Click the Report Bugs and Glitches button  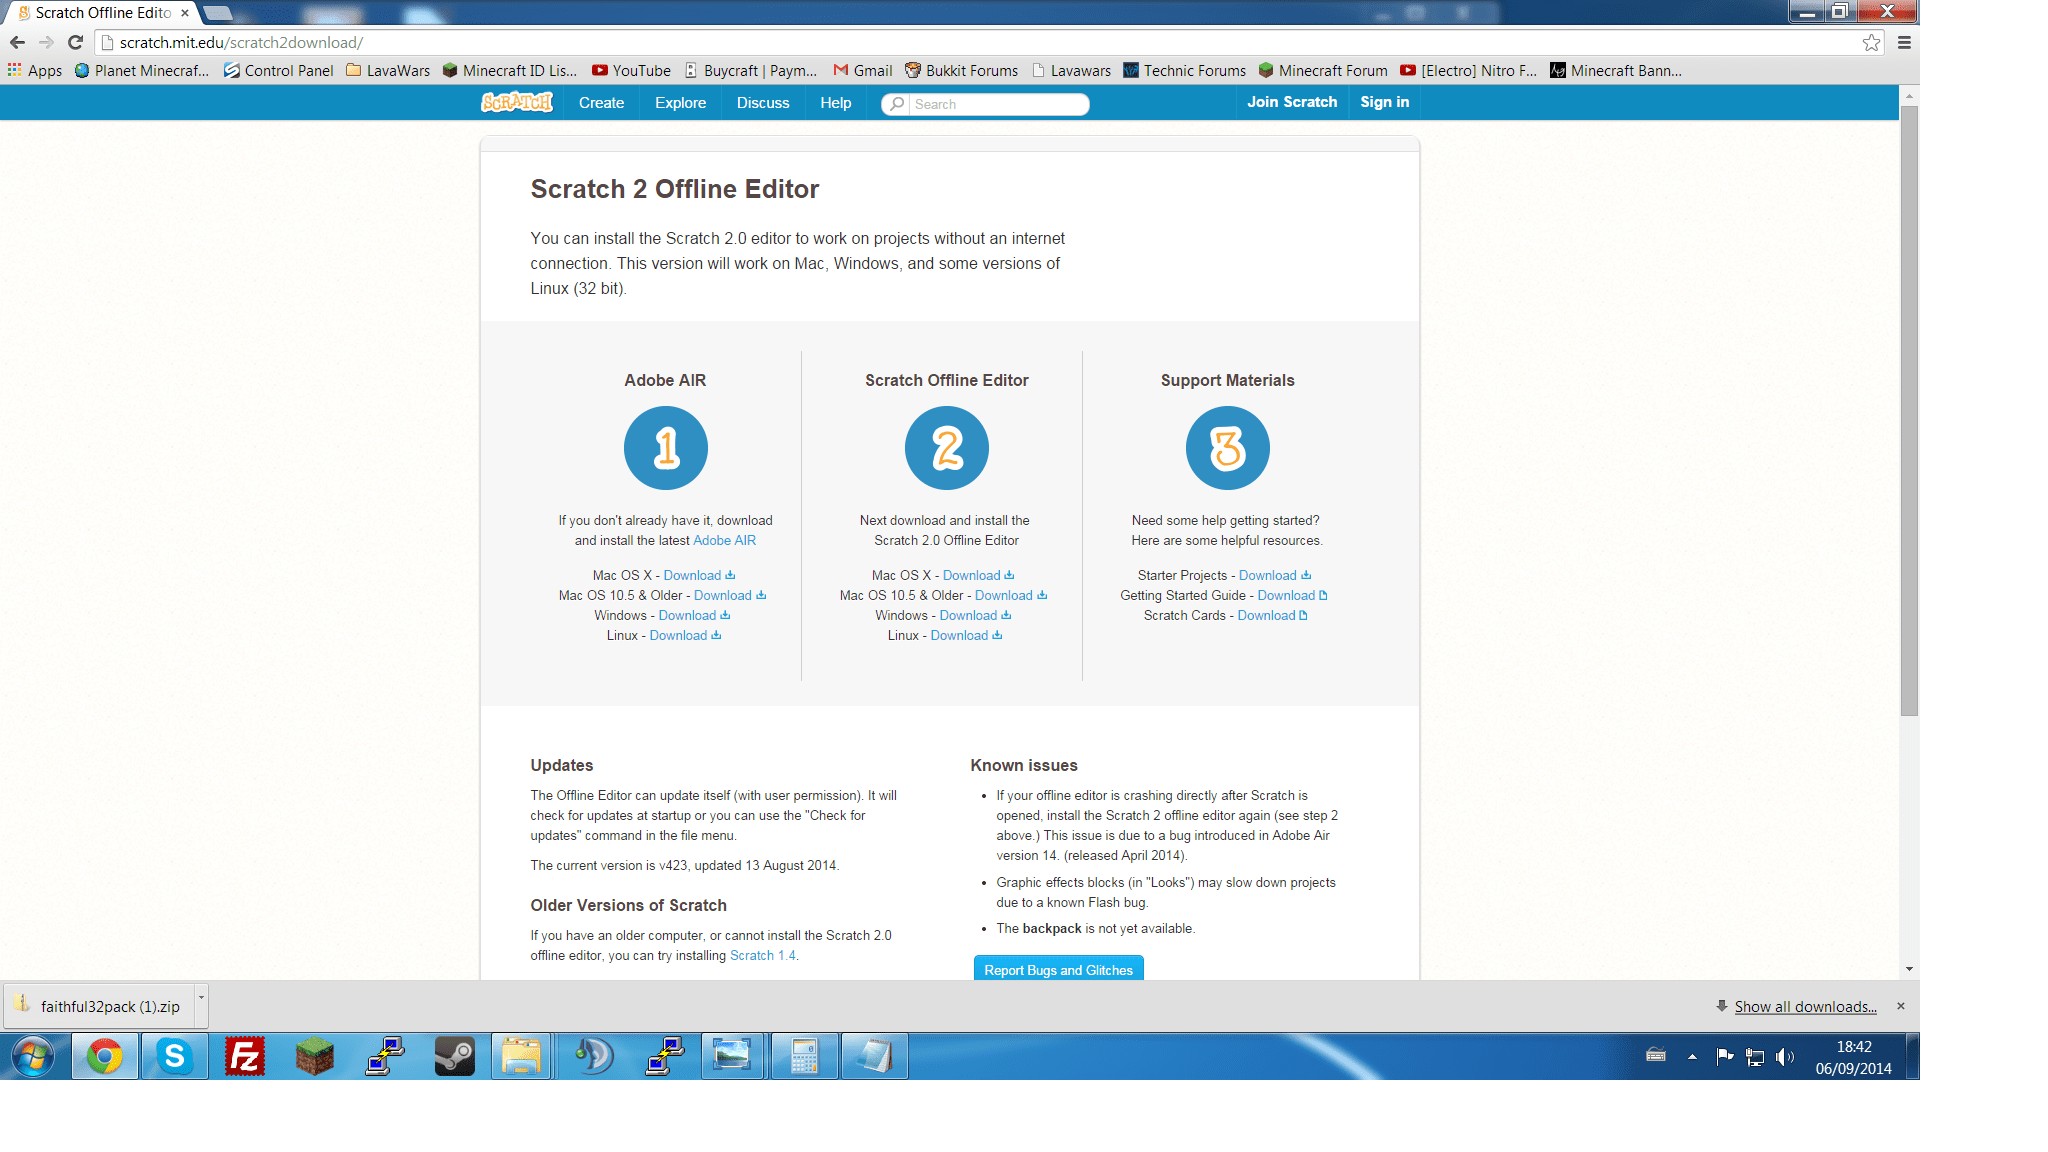tap(1058, 970)
